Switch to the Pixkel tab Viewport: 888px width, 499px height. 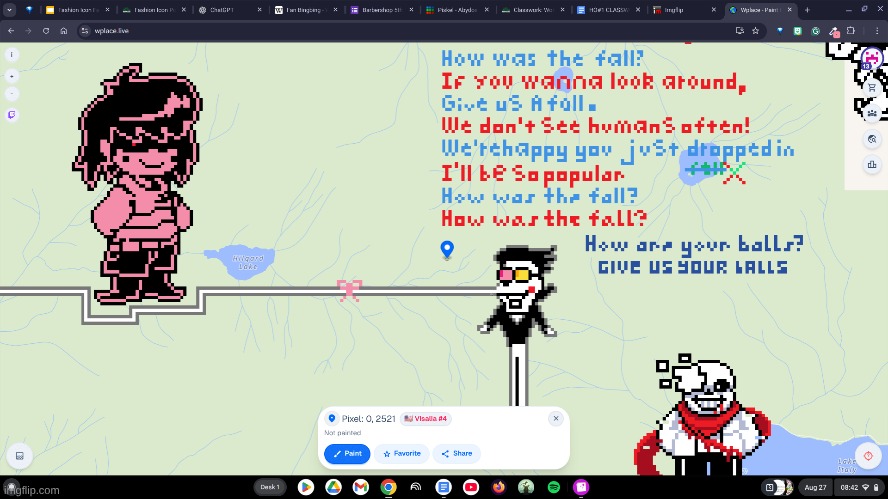coord(456,10)
